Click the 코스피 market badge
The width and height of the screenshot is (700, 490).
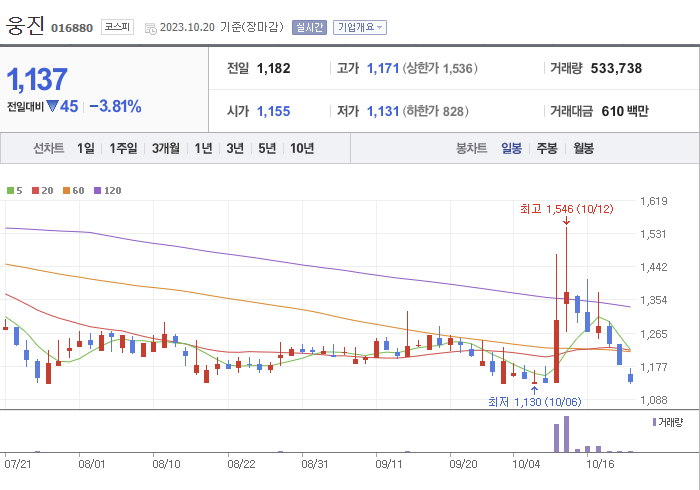(117, 27)
